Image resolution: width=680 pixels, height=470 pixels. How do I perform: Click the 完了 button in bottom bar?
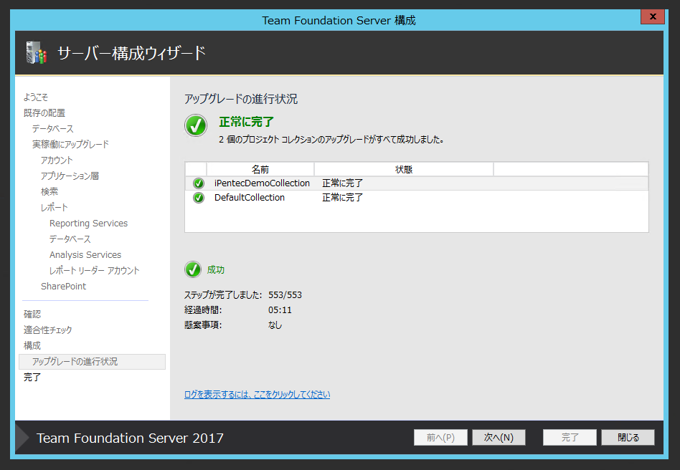[x=570, y=437]
